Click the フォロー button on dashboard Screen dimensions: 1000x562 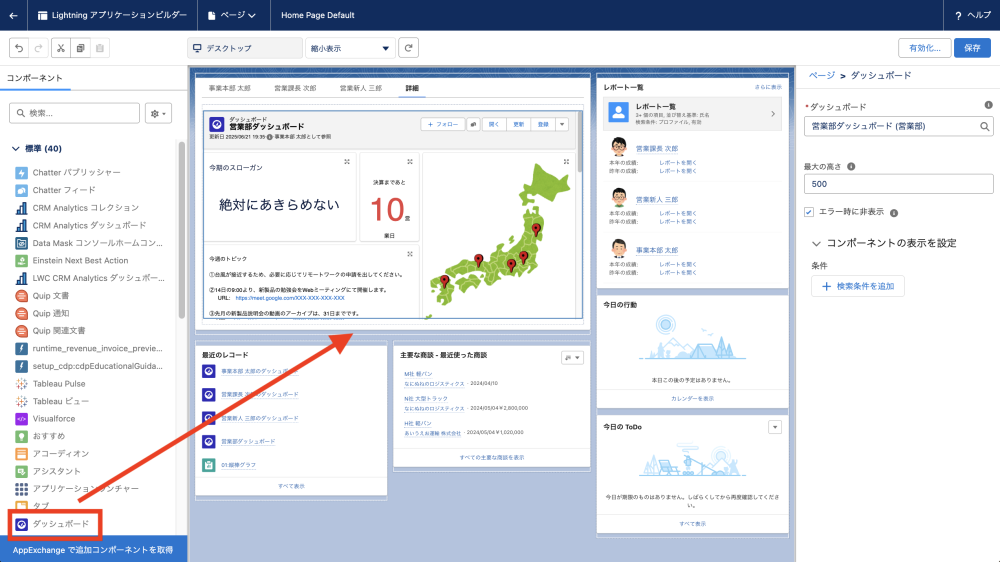pyautogui.click(x=443, y=124)
